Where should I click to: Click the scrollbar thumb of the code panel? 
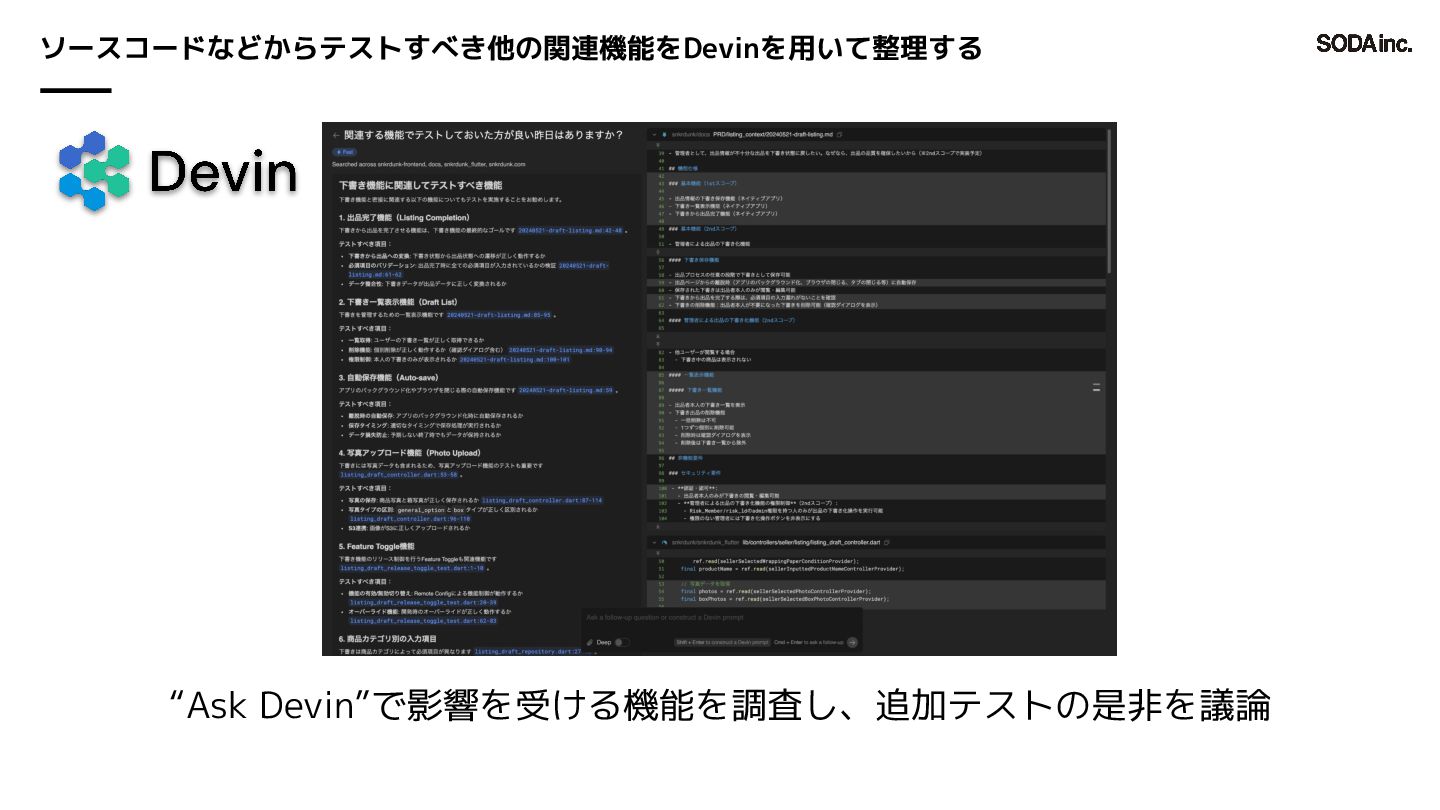[1111, 200]
